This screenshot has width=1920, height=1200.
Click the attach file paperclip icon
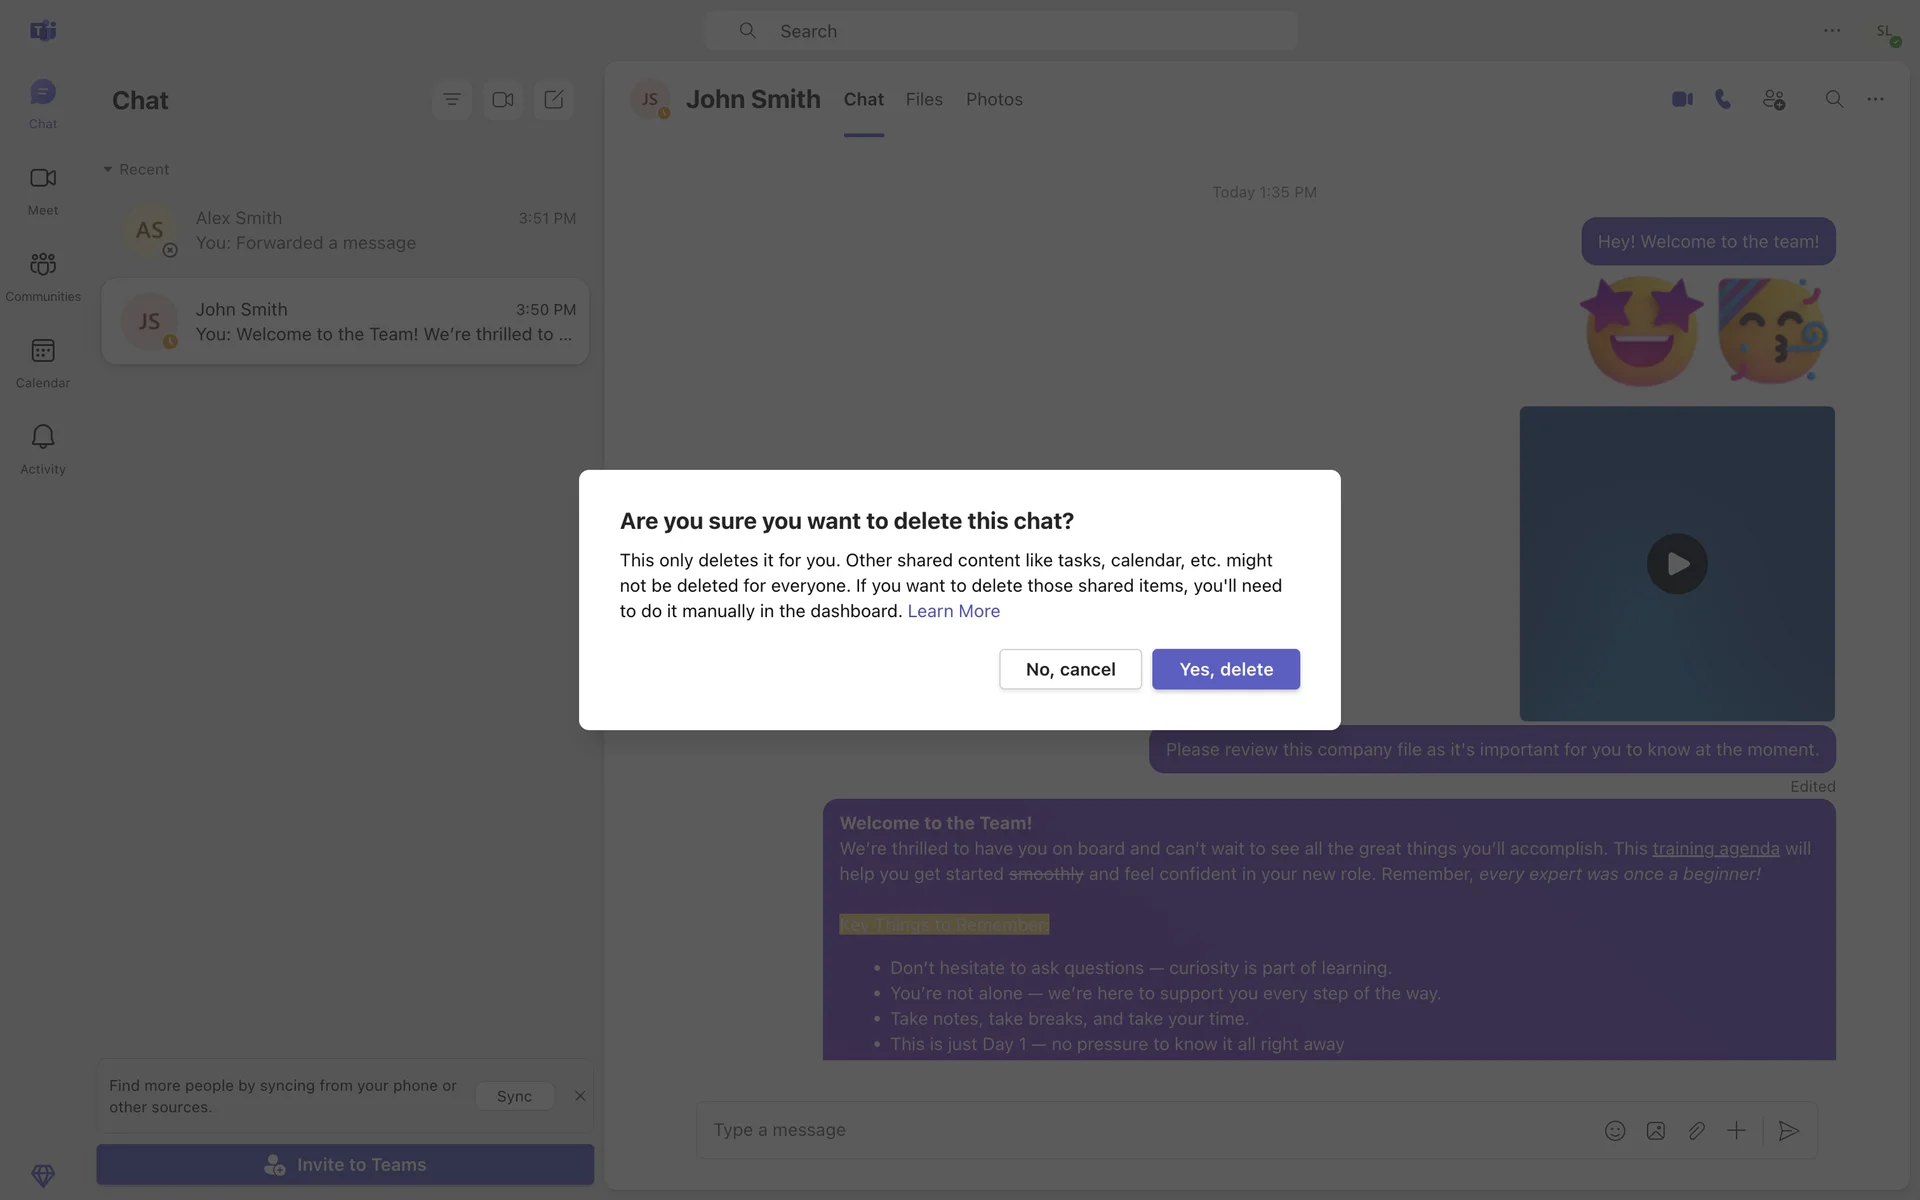pyautogui.click(x=1696, y=1131)
